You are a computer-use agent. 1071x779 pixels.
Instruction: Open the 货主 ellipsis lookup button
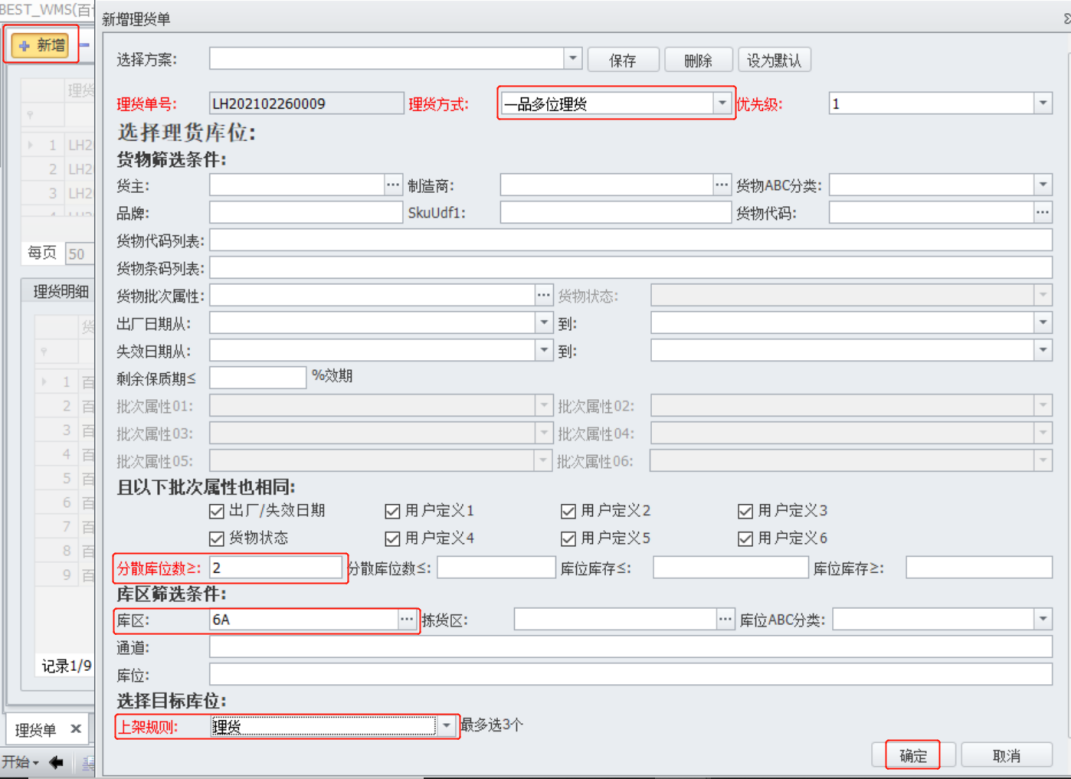pyautogui.click(x=392, y=185)
